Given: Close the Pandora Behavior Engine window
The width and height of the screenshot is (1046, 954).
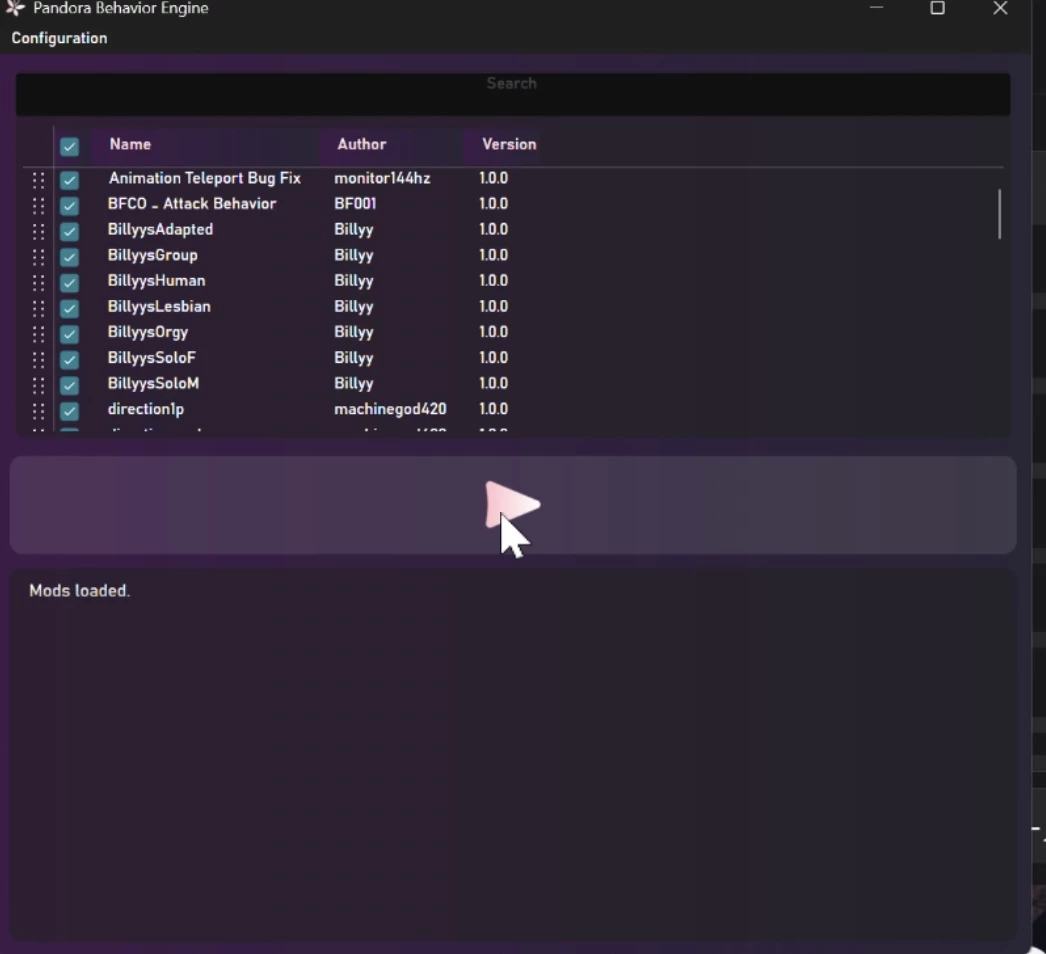Looking at the screenshot, I should tap(1000, 8).
